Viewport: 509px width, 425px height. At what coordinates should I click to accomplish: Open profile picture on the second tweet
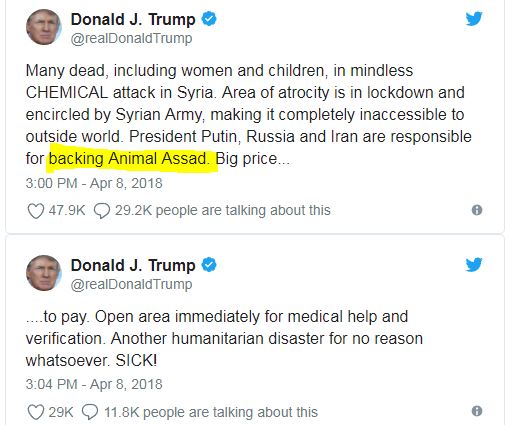(x=44, y=273)
